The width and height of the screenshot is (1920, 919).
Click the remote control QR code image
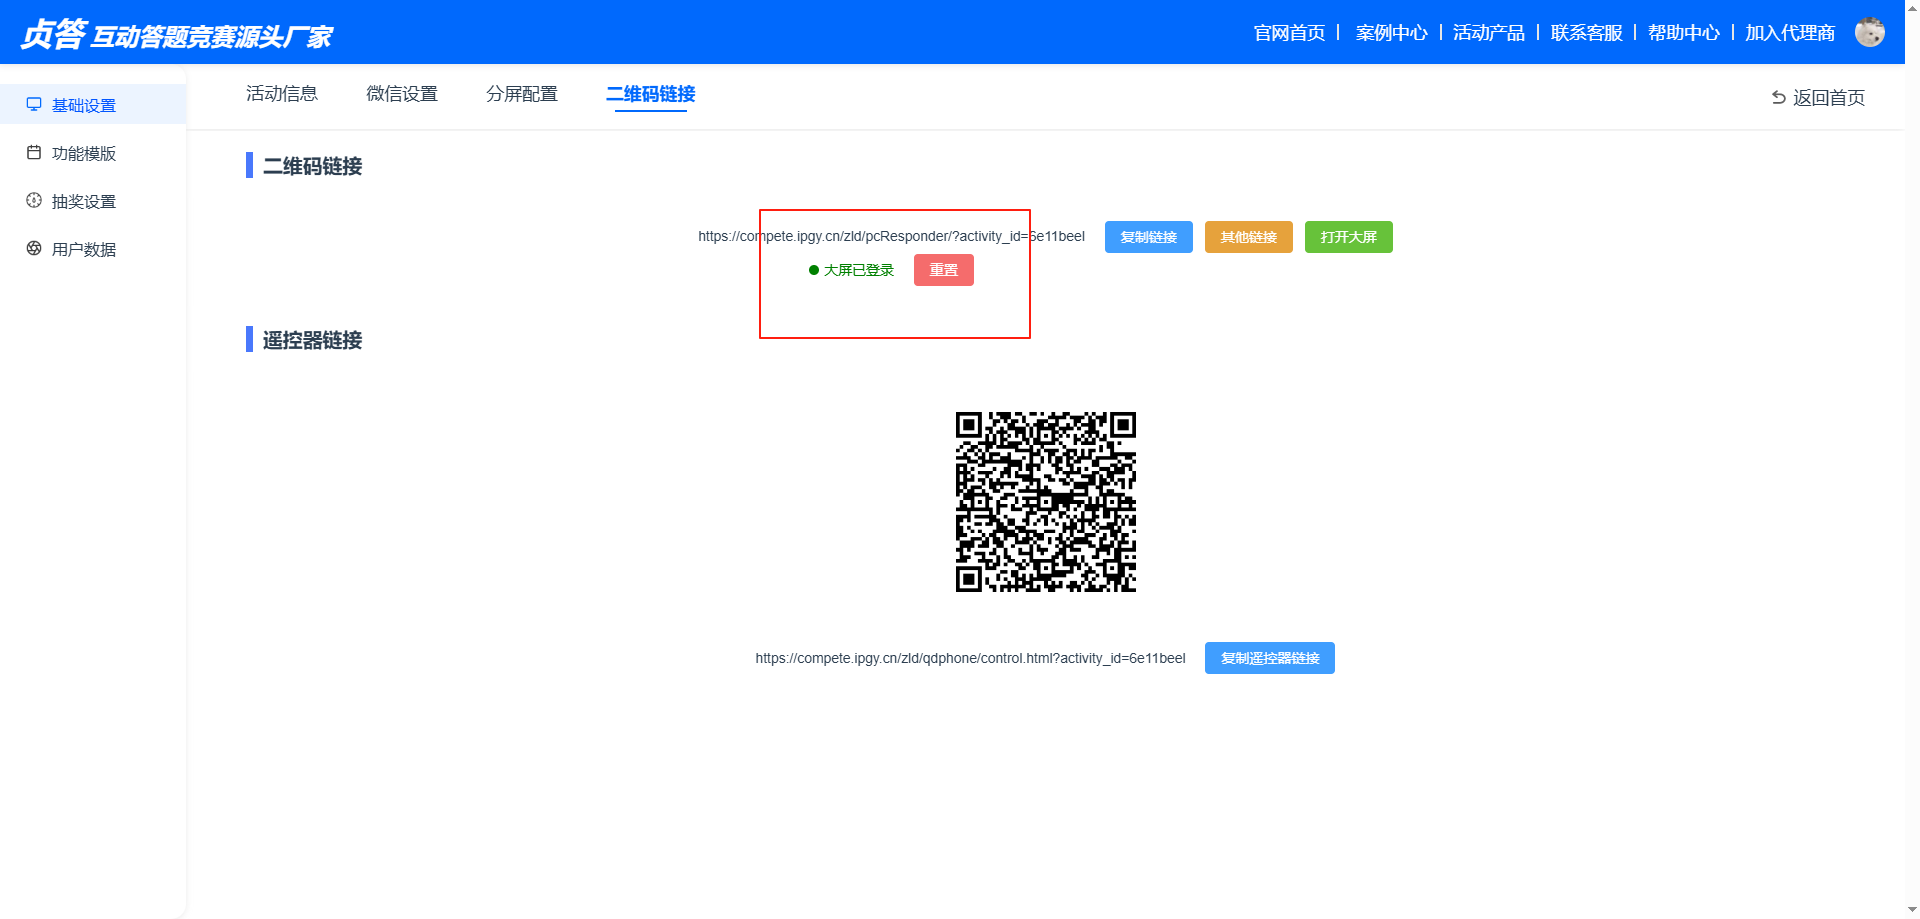[1046, 502]
